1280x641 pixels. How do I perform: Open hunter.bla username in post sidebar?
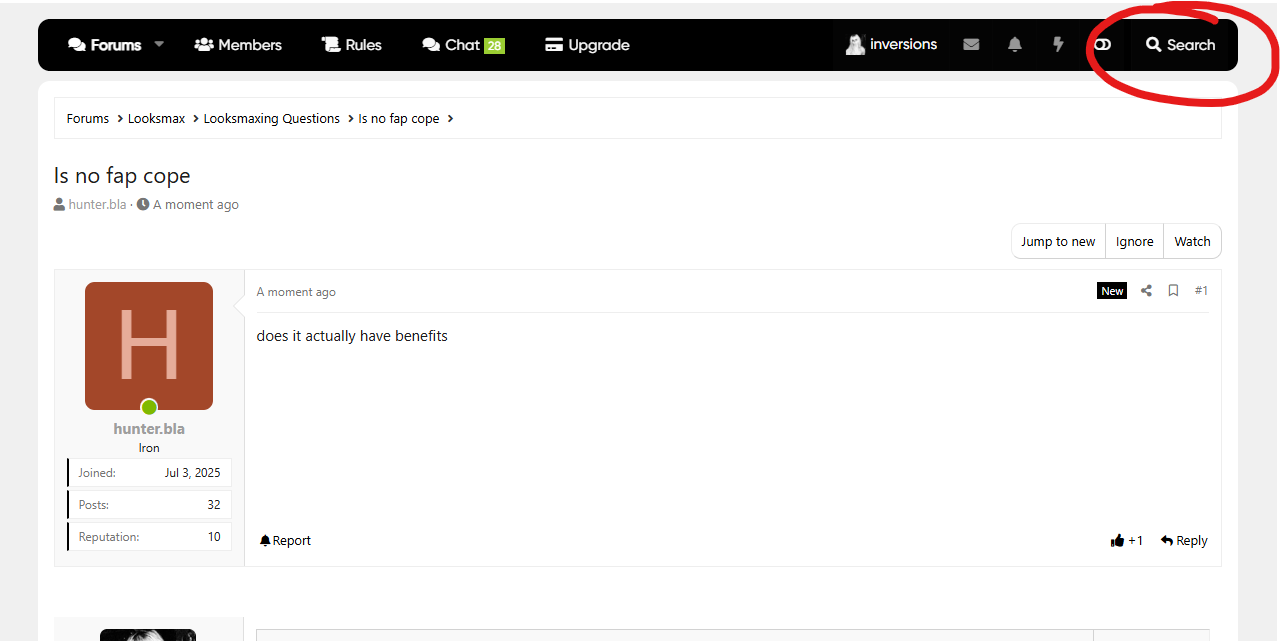click(149, 429)
